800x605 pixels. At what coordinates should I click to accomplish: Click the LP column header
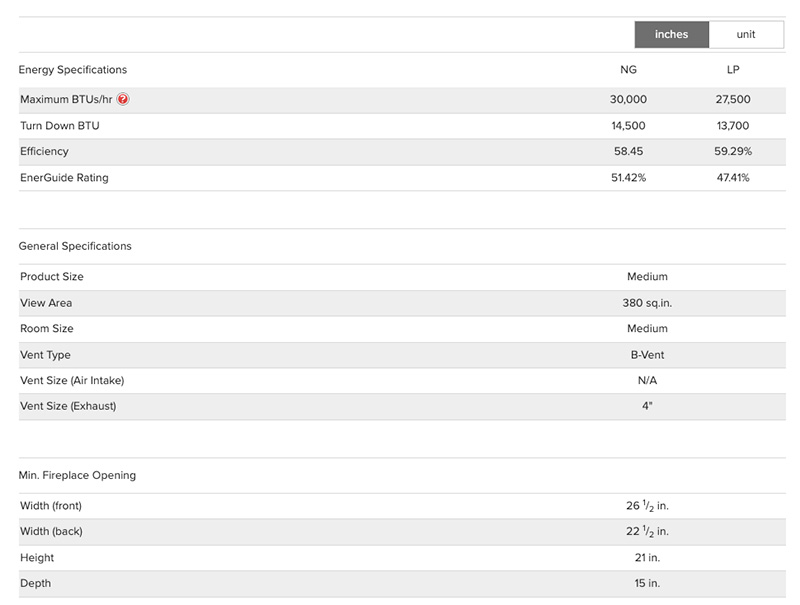(733, 70)
